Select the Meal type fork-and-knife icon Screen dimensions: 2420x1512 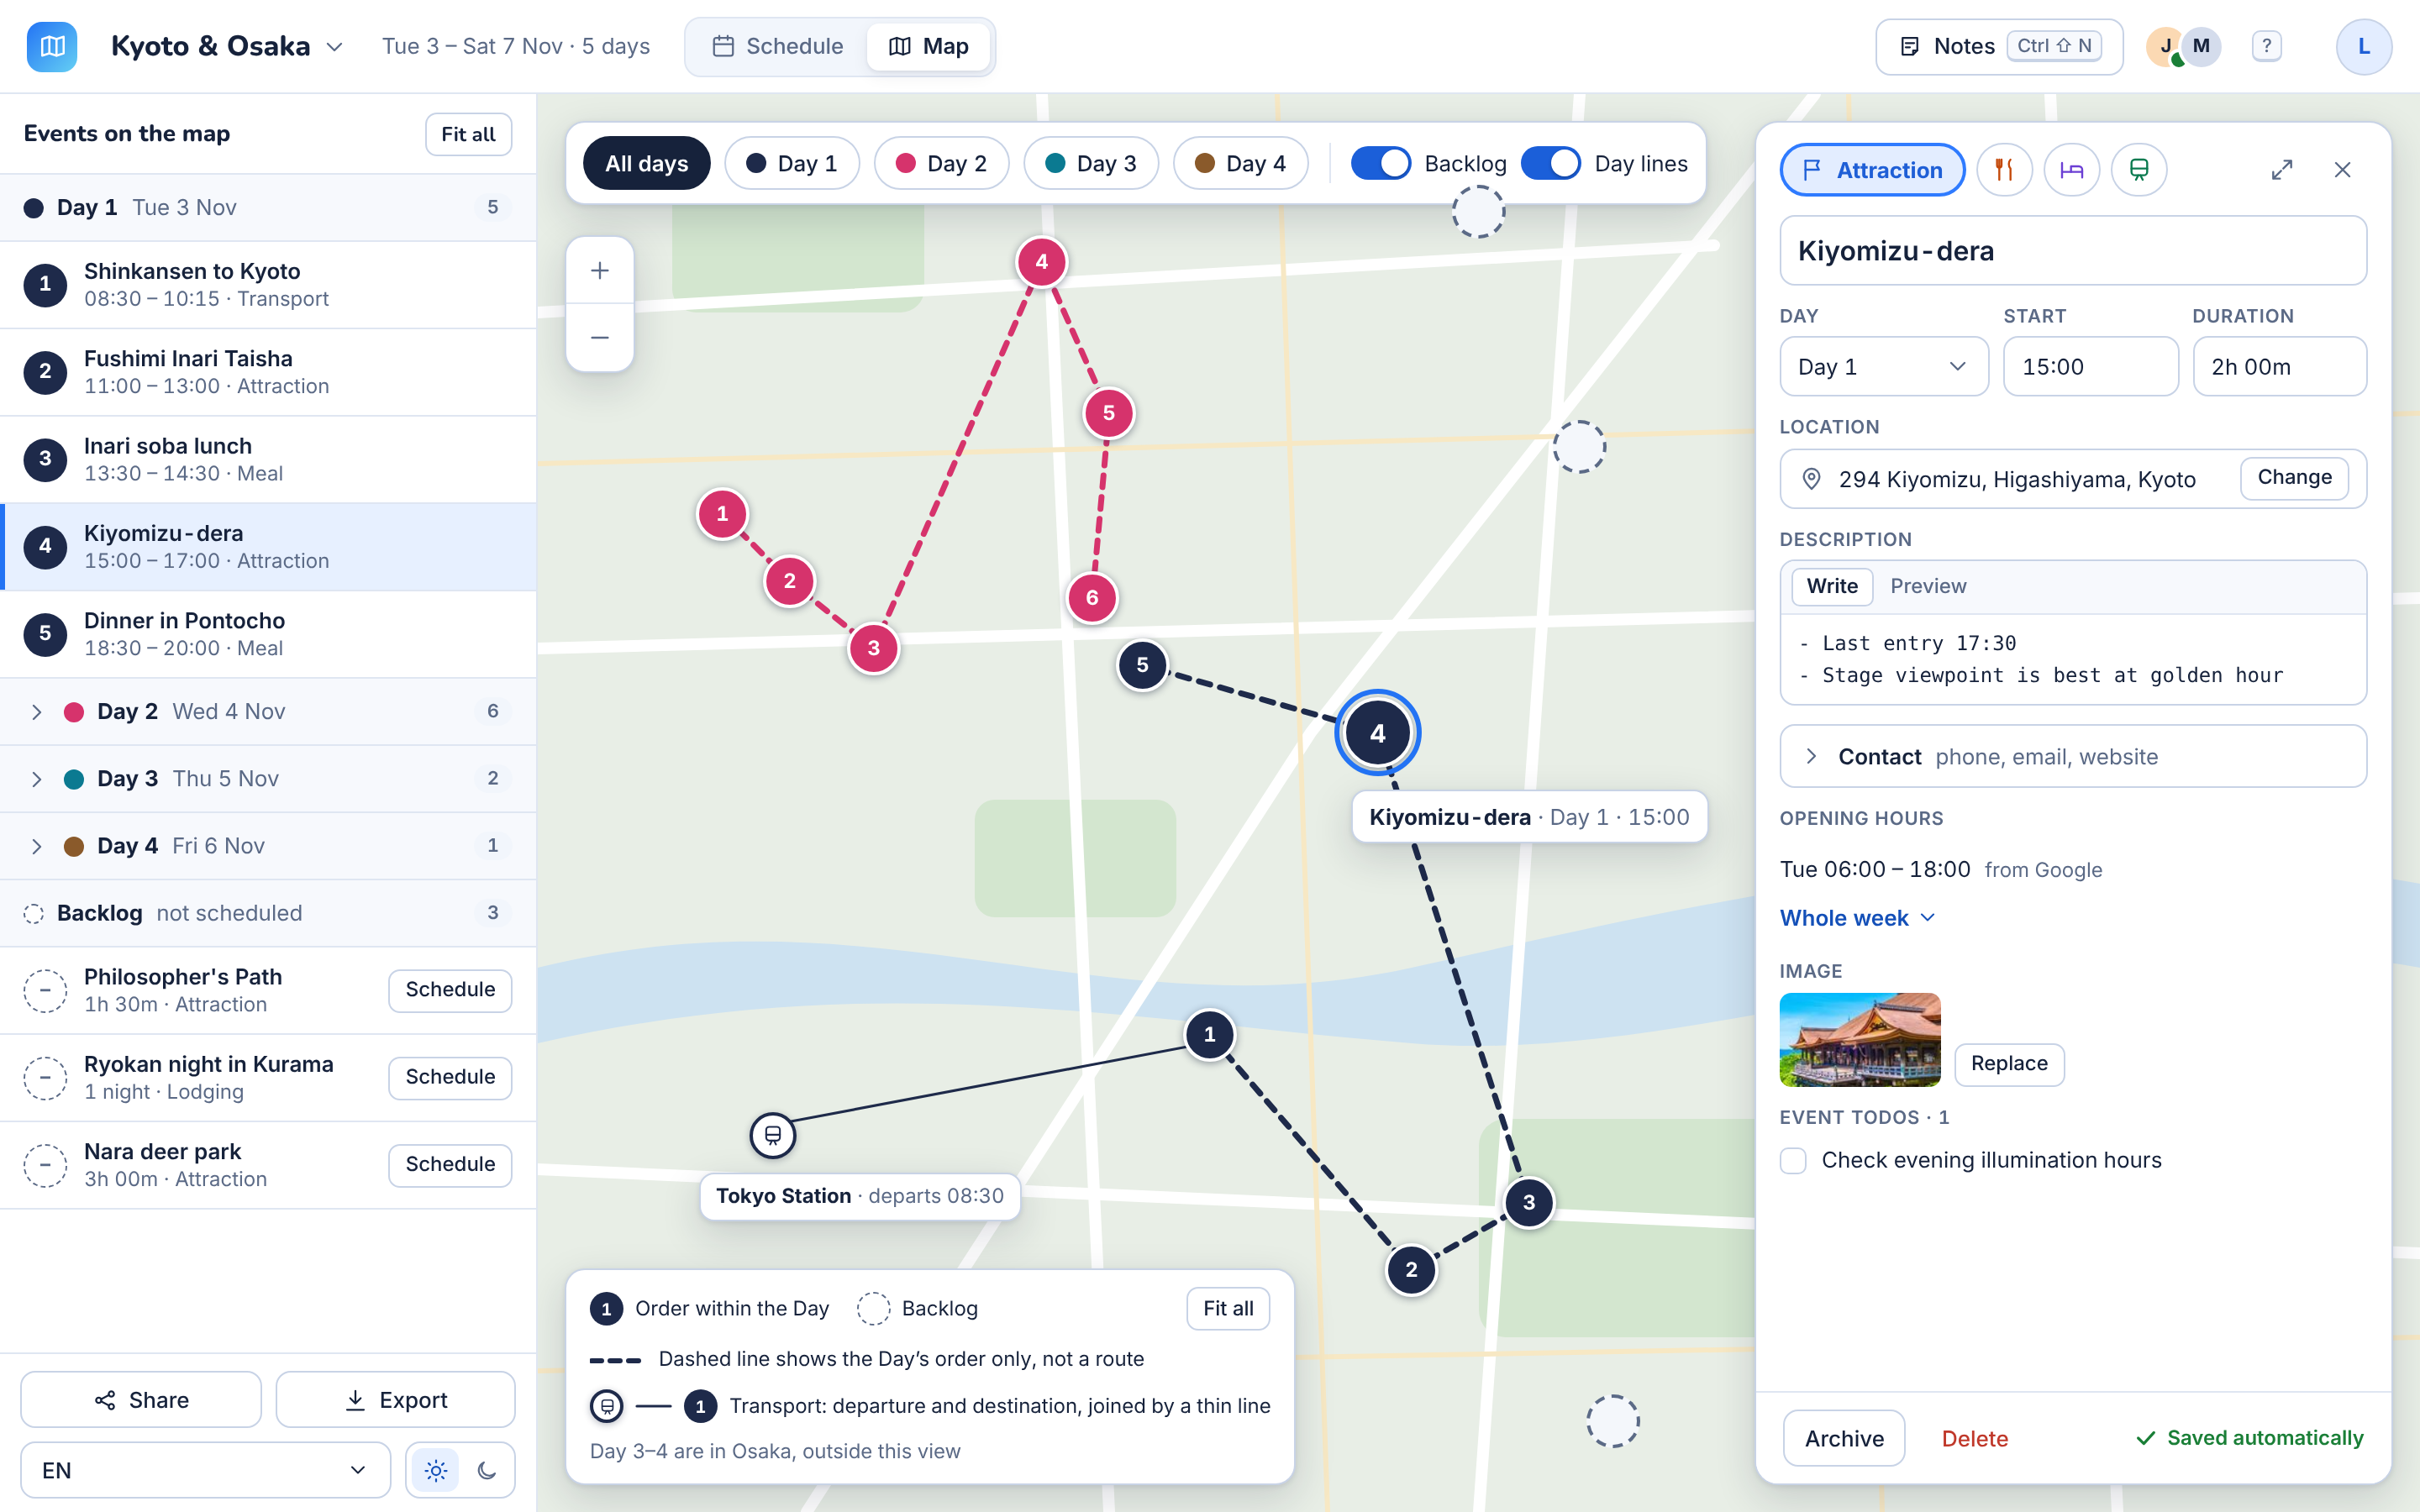(2004, 170)
